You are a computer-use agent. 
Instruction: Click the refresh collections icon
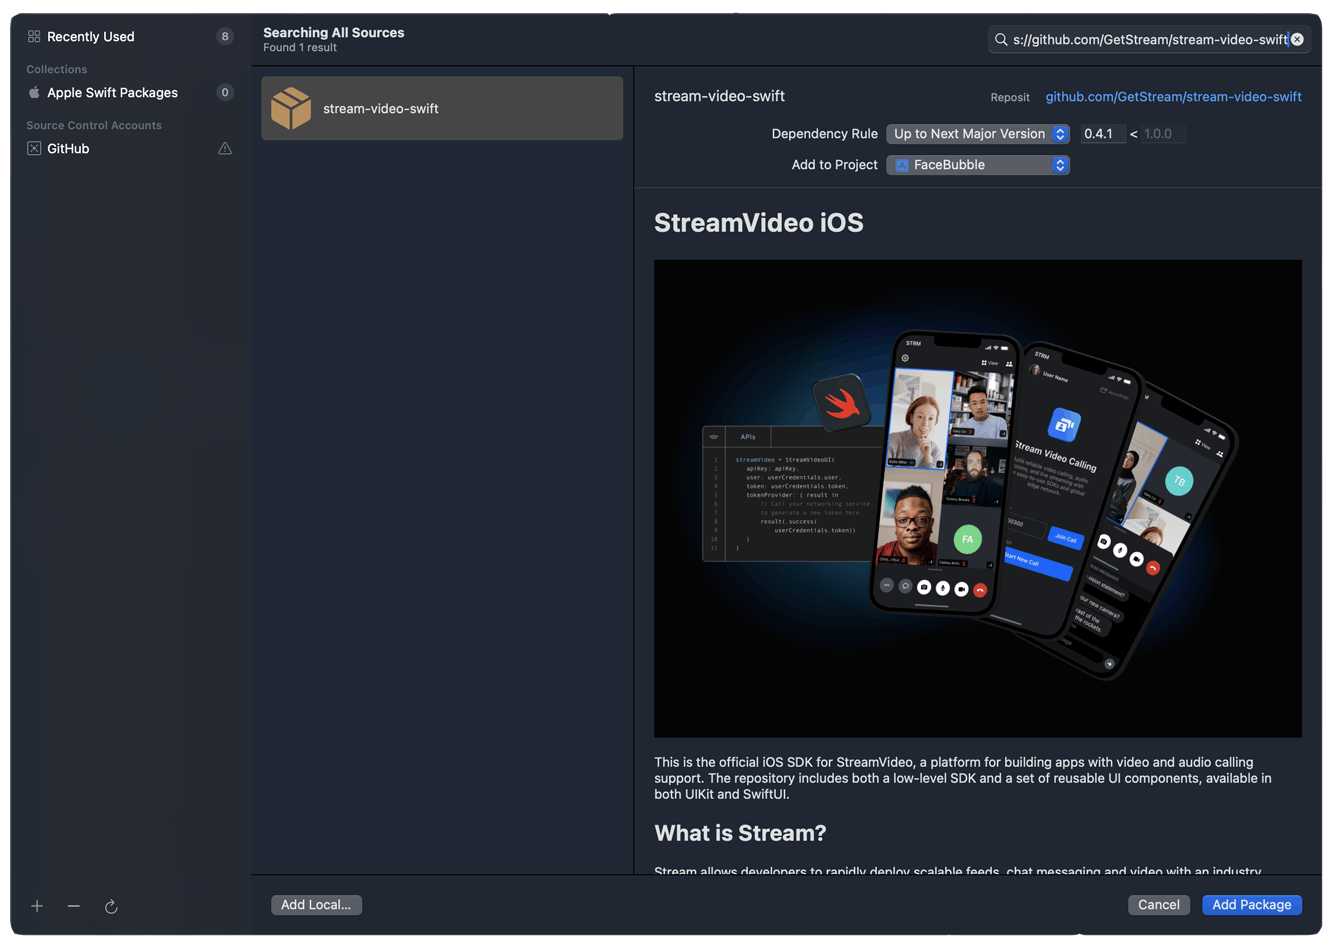click(x=111, y=906)
